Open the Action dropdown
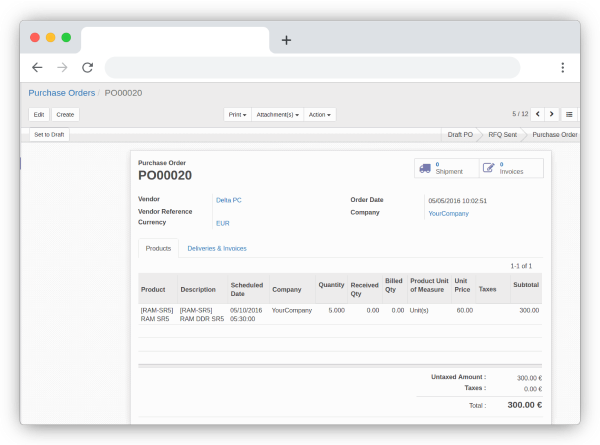Viewport: 600px width, 445px height. point(320,114)
